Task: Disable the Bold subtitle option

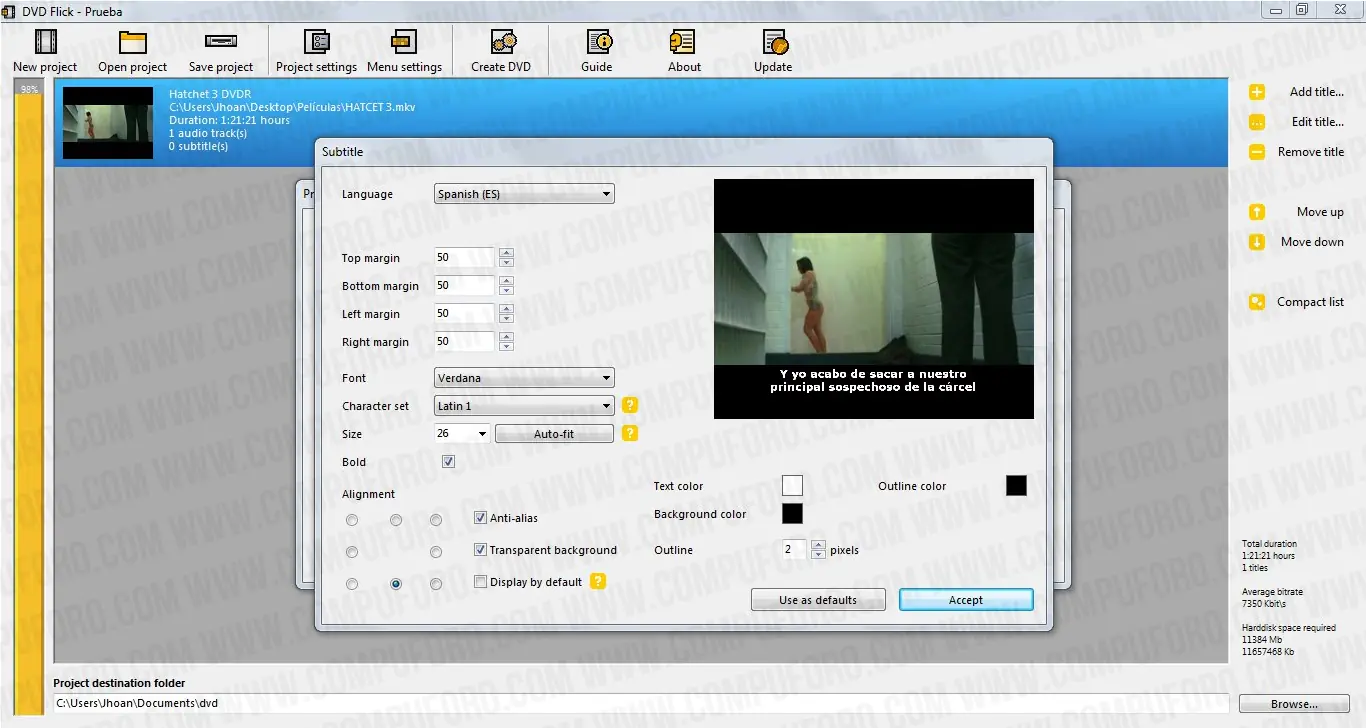Action: [448, 461]
